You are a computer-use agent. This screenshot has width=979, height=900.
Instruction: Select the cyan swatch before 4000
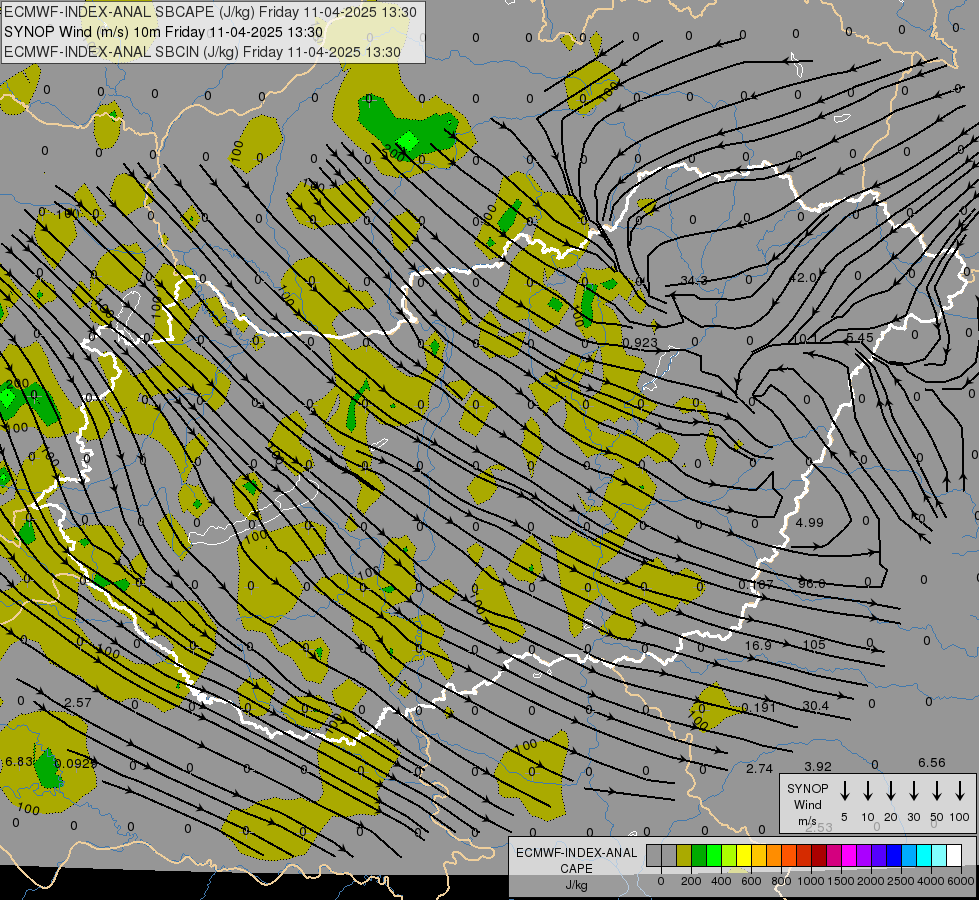(x=923, y=855)
